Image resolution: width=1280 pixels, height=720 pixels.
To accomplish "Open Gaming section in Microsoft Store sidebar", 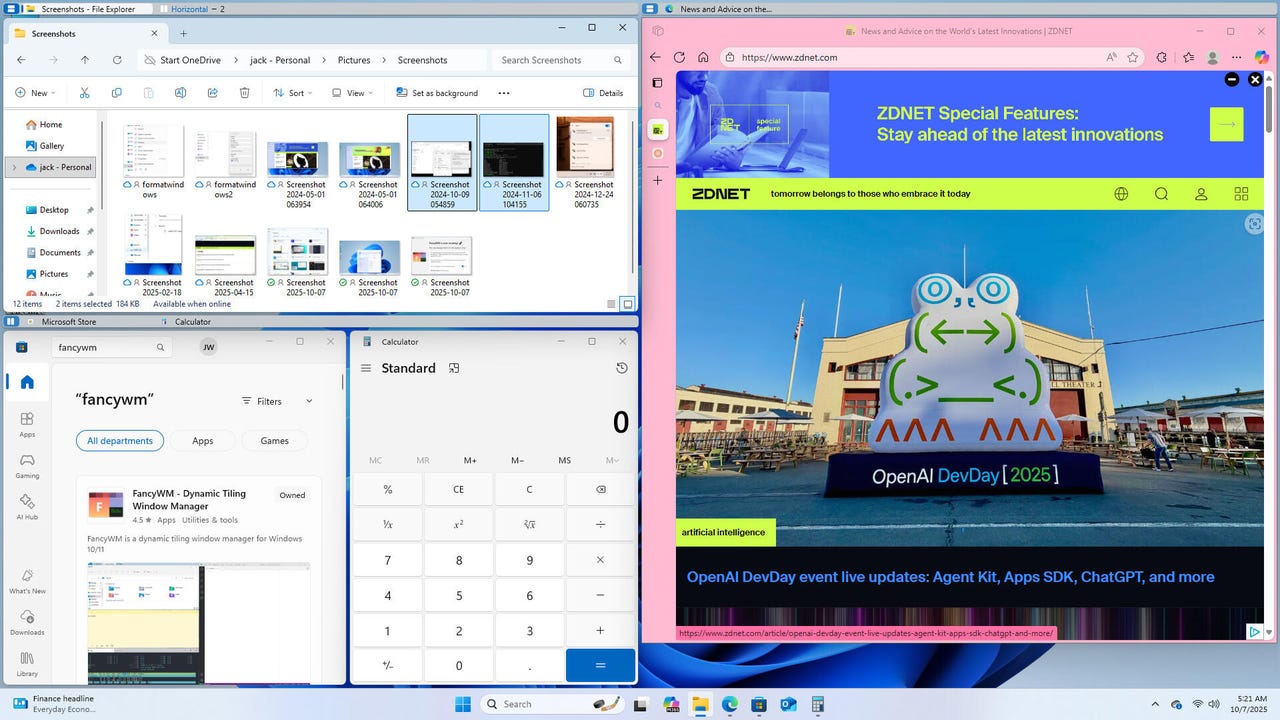I will coord(27,465).
